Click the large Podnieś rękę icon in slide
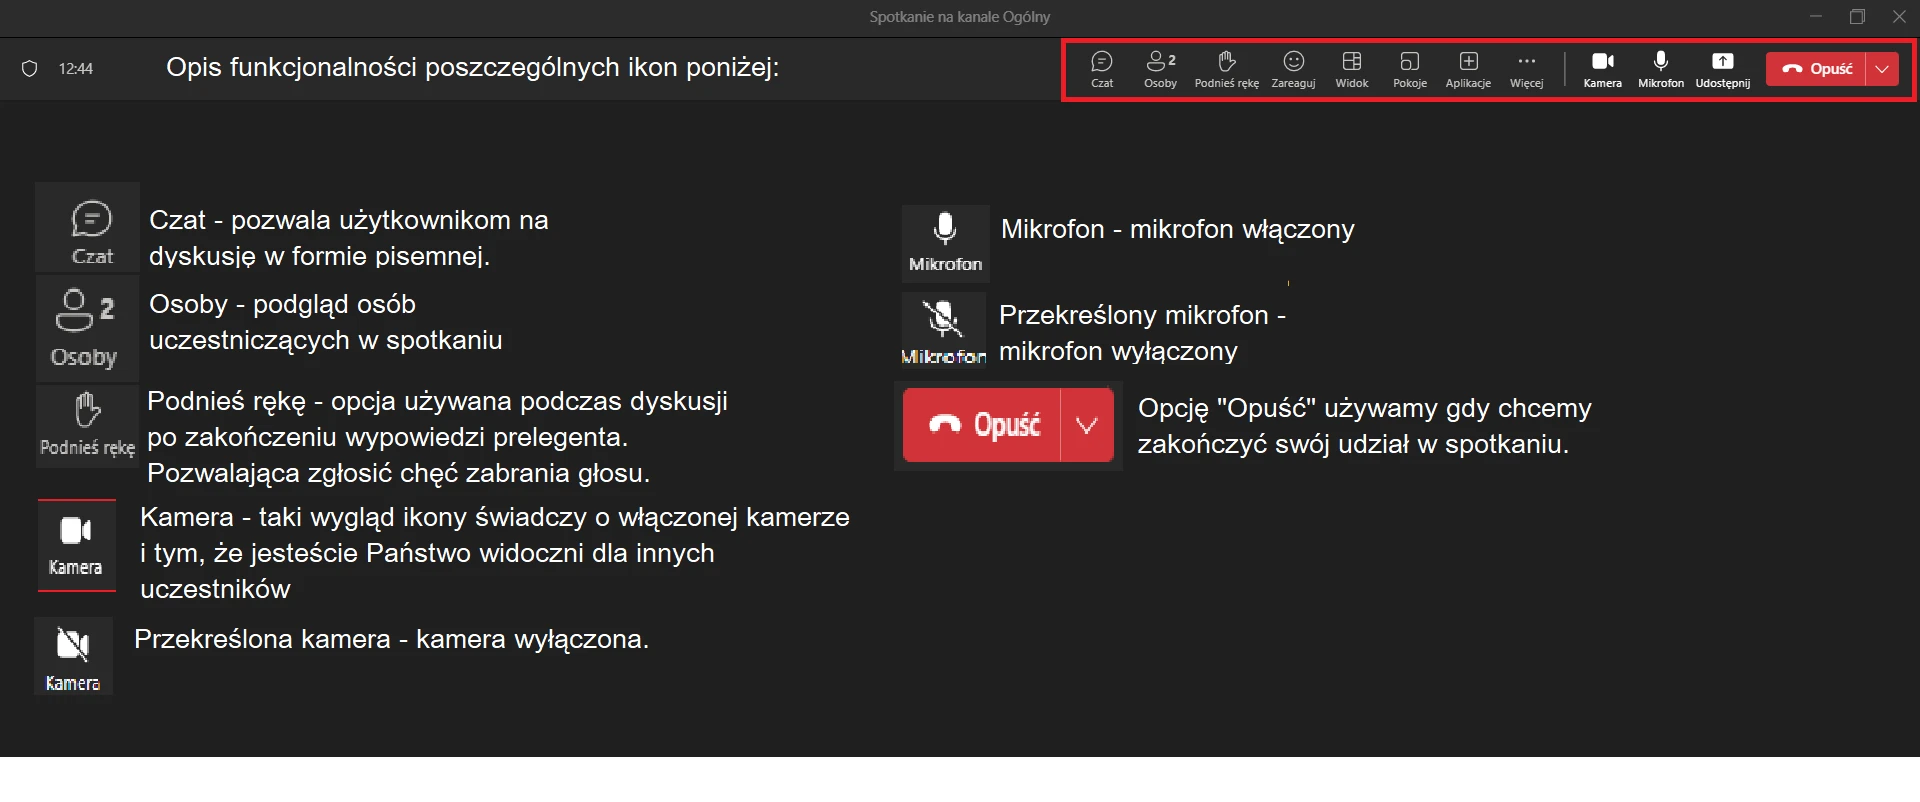1920x802 pixels. click(x=87, y=427)
